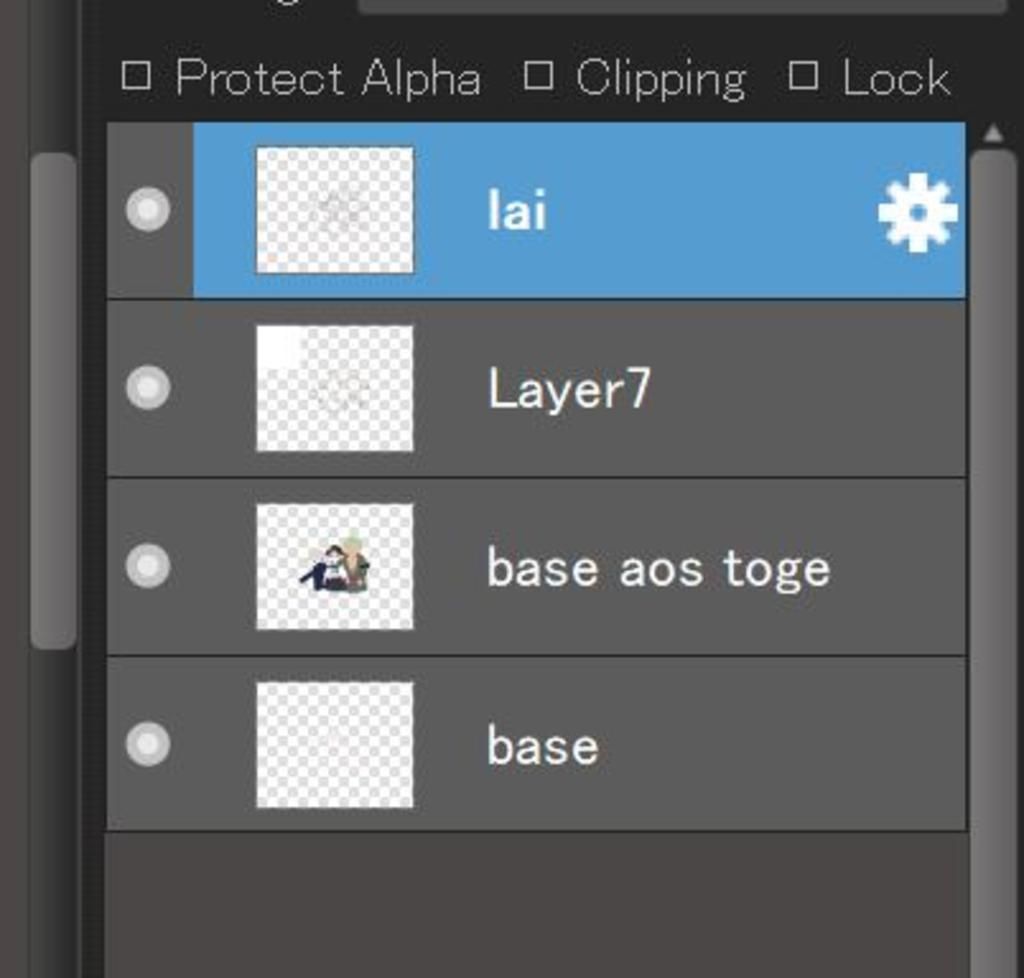Toggle visibility of the base layer
1024x978 pixels.
(x=148, y=744)
